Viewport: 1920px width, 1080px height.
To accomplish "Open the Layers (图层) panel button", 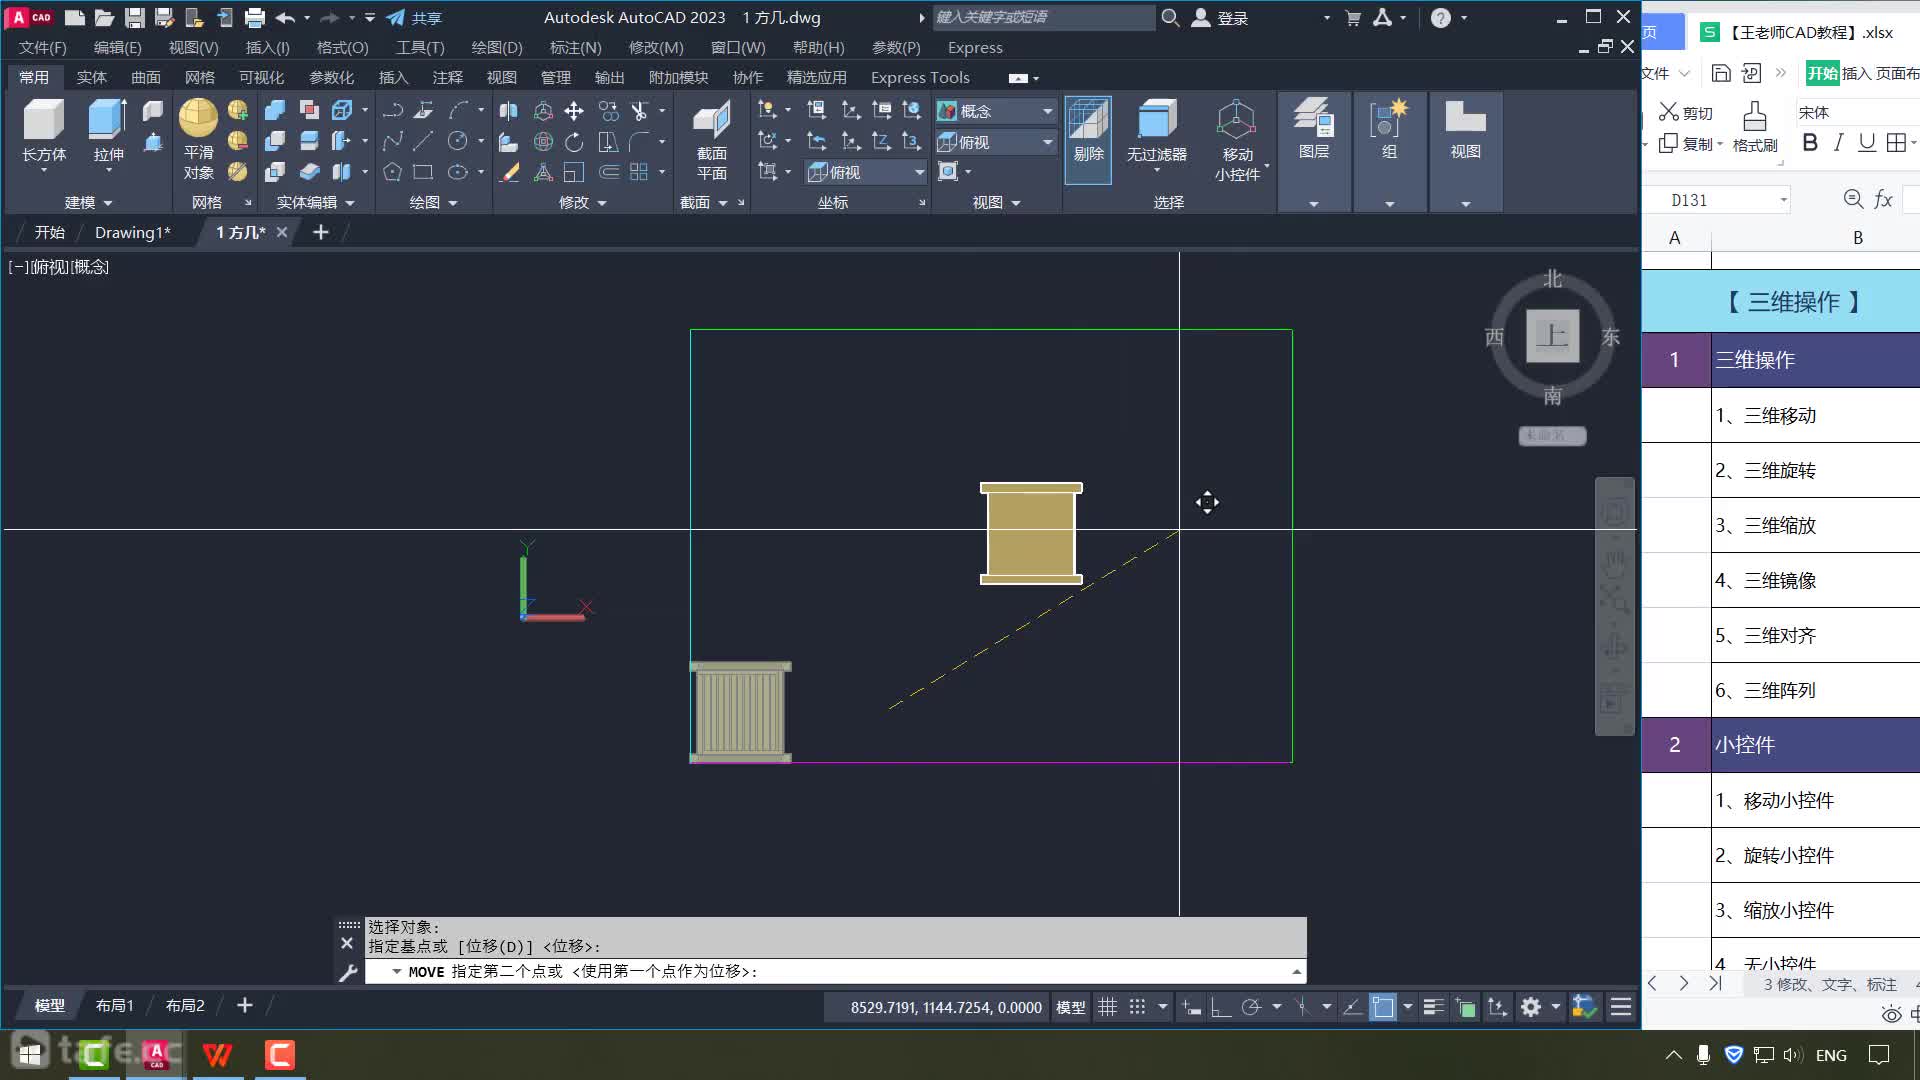I will click(1313, 130).
